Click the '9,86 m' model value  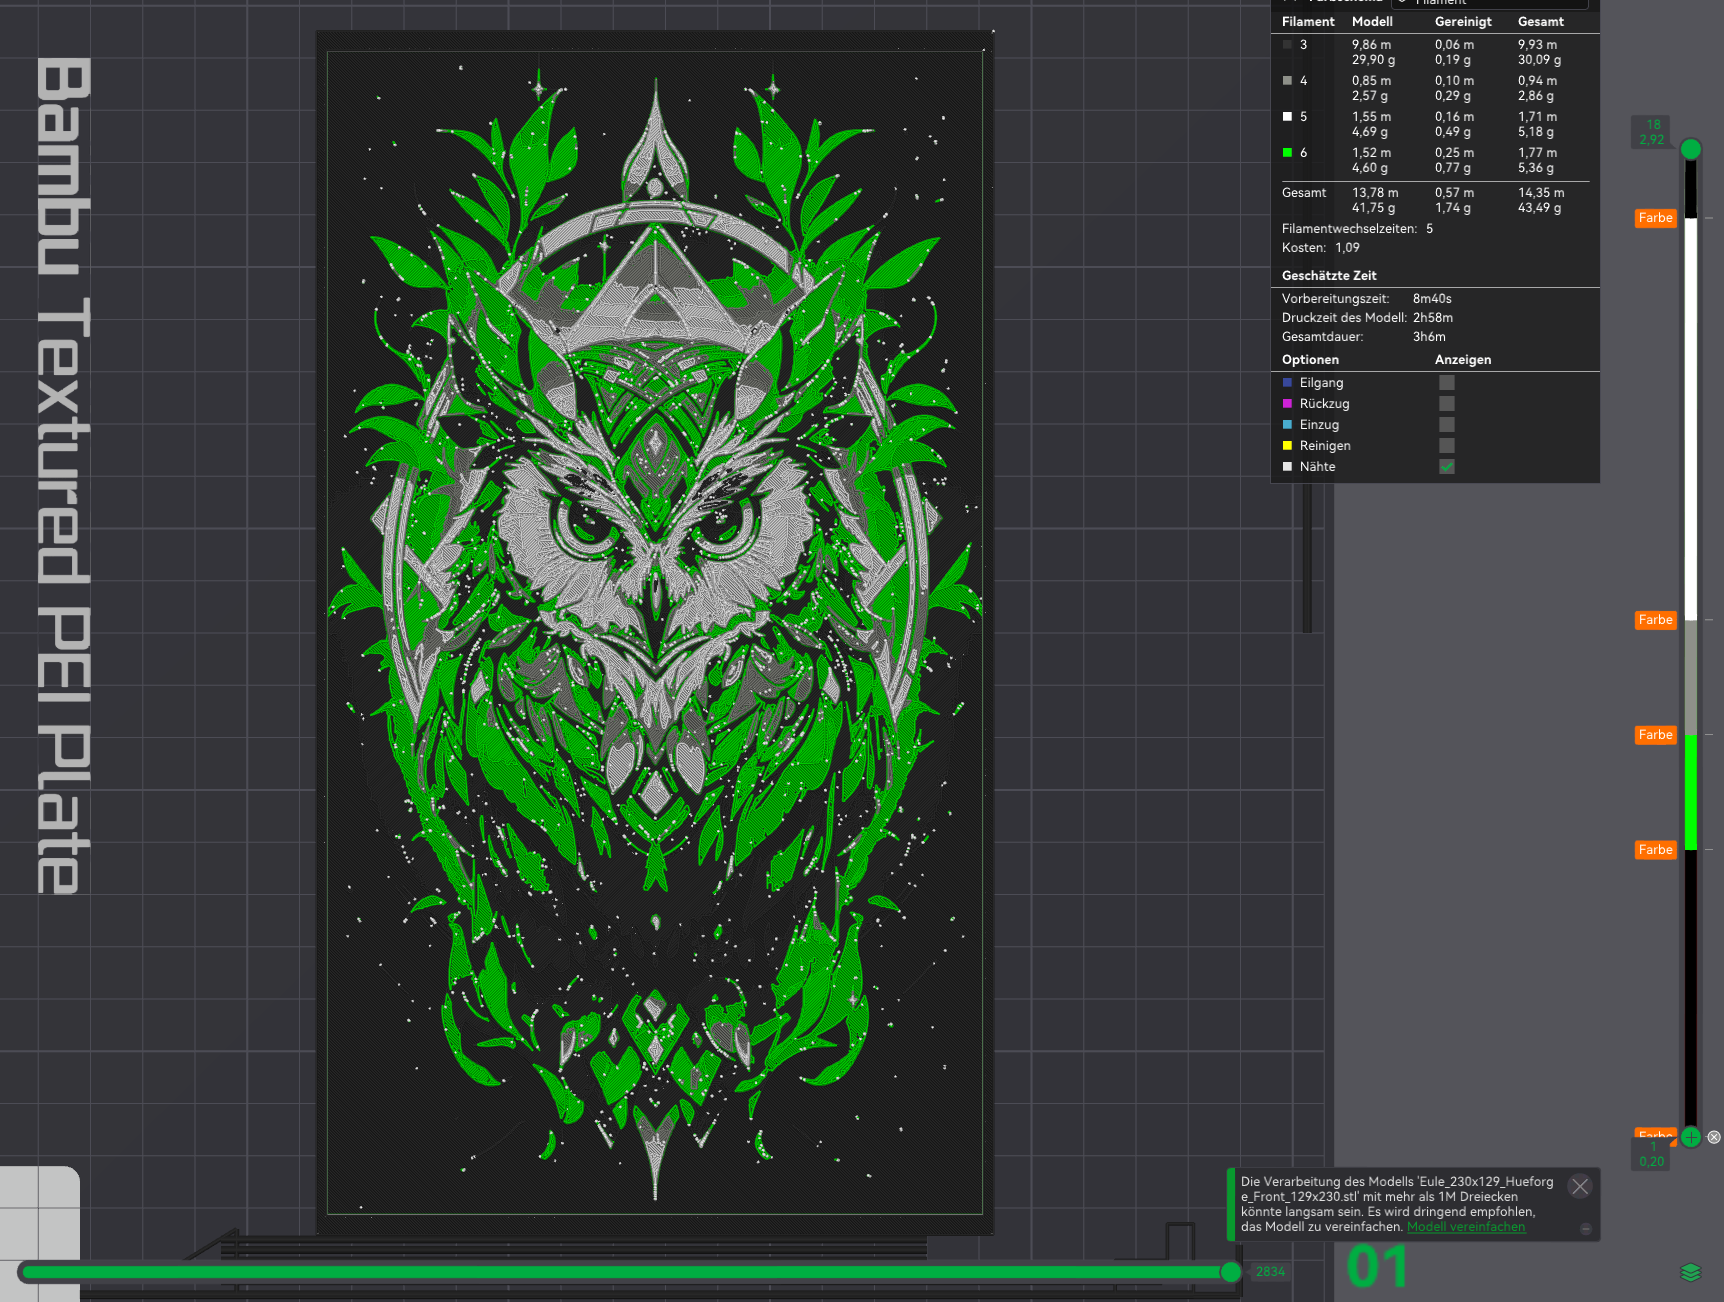[1371, 45]
